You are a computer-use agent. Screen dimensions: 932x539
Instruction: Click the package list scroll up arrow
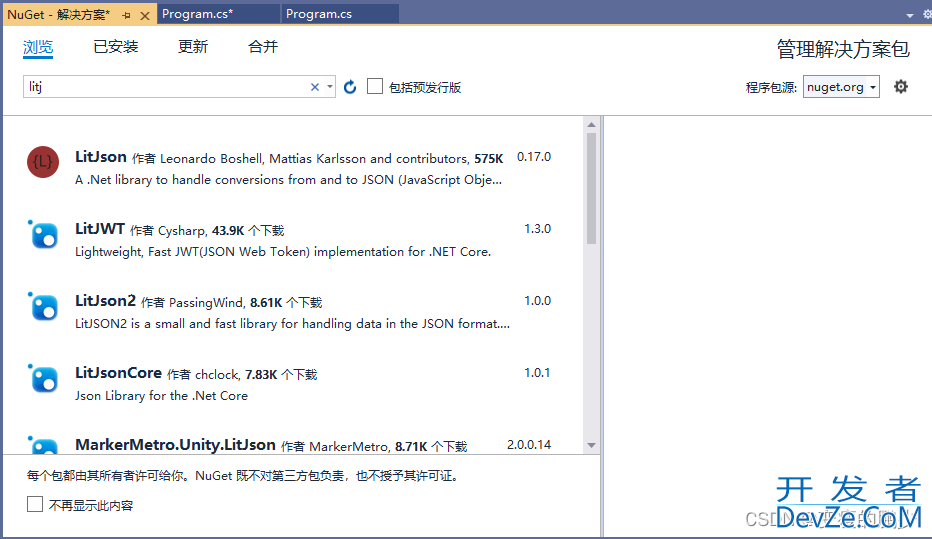[x=591, y=124]
